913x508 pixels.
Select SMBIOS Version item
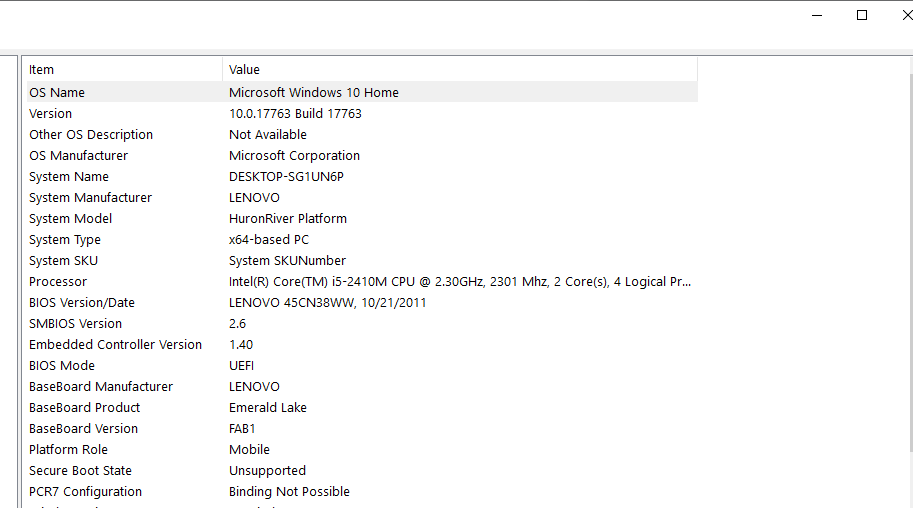(x=76, y=323)
